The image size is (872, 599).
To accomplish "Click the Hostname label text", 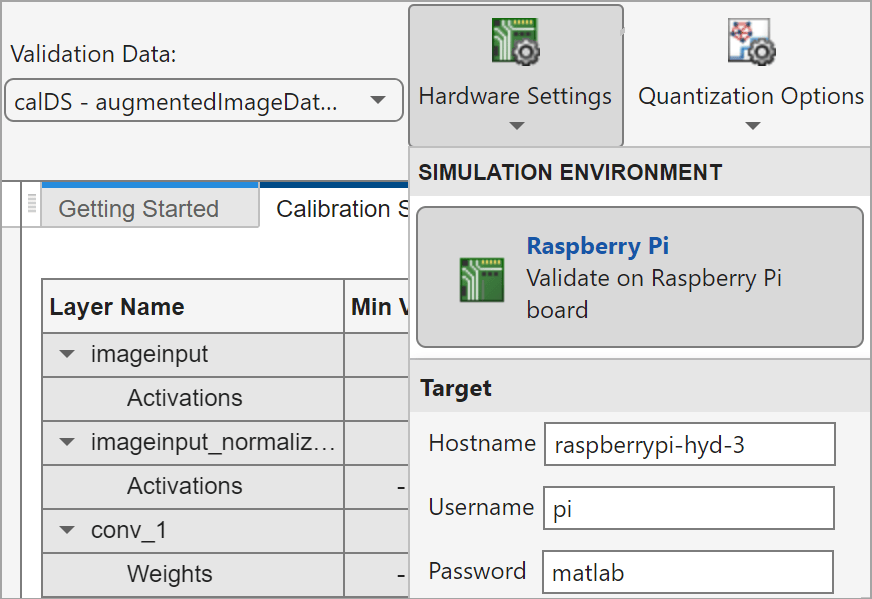I will click(x=482, y=443).
